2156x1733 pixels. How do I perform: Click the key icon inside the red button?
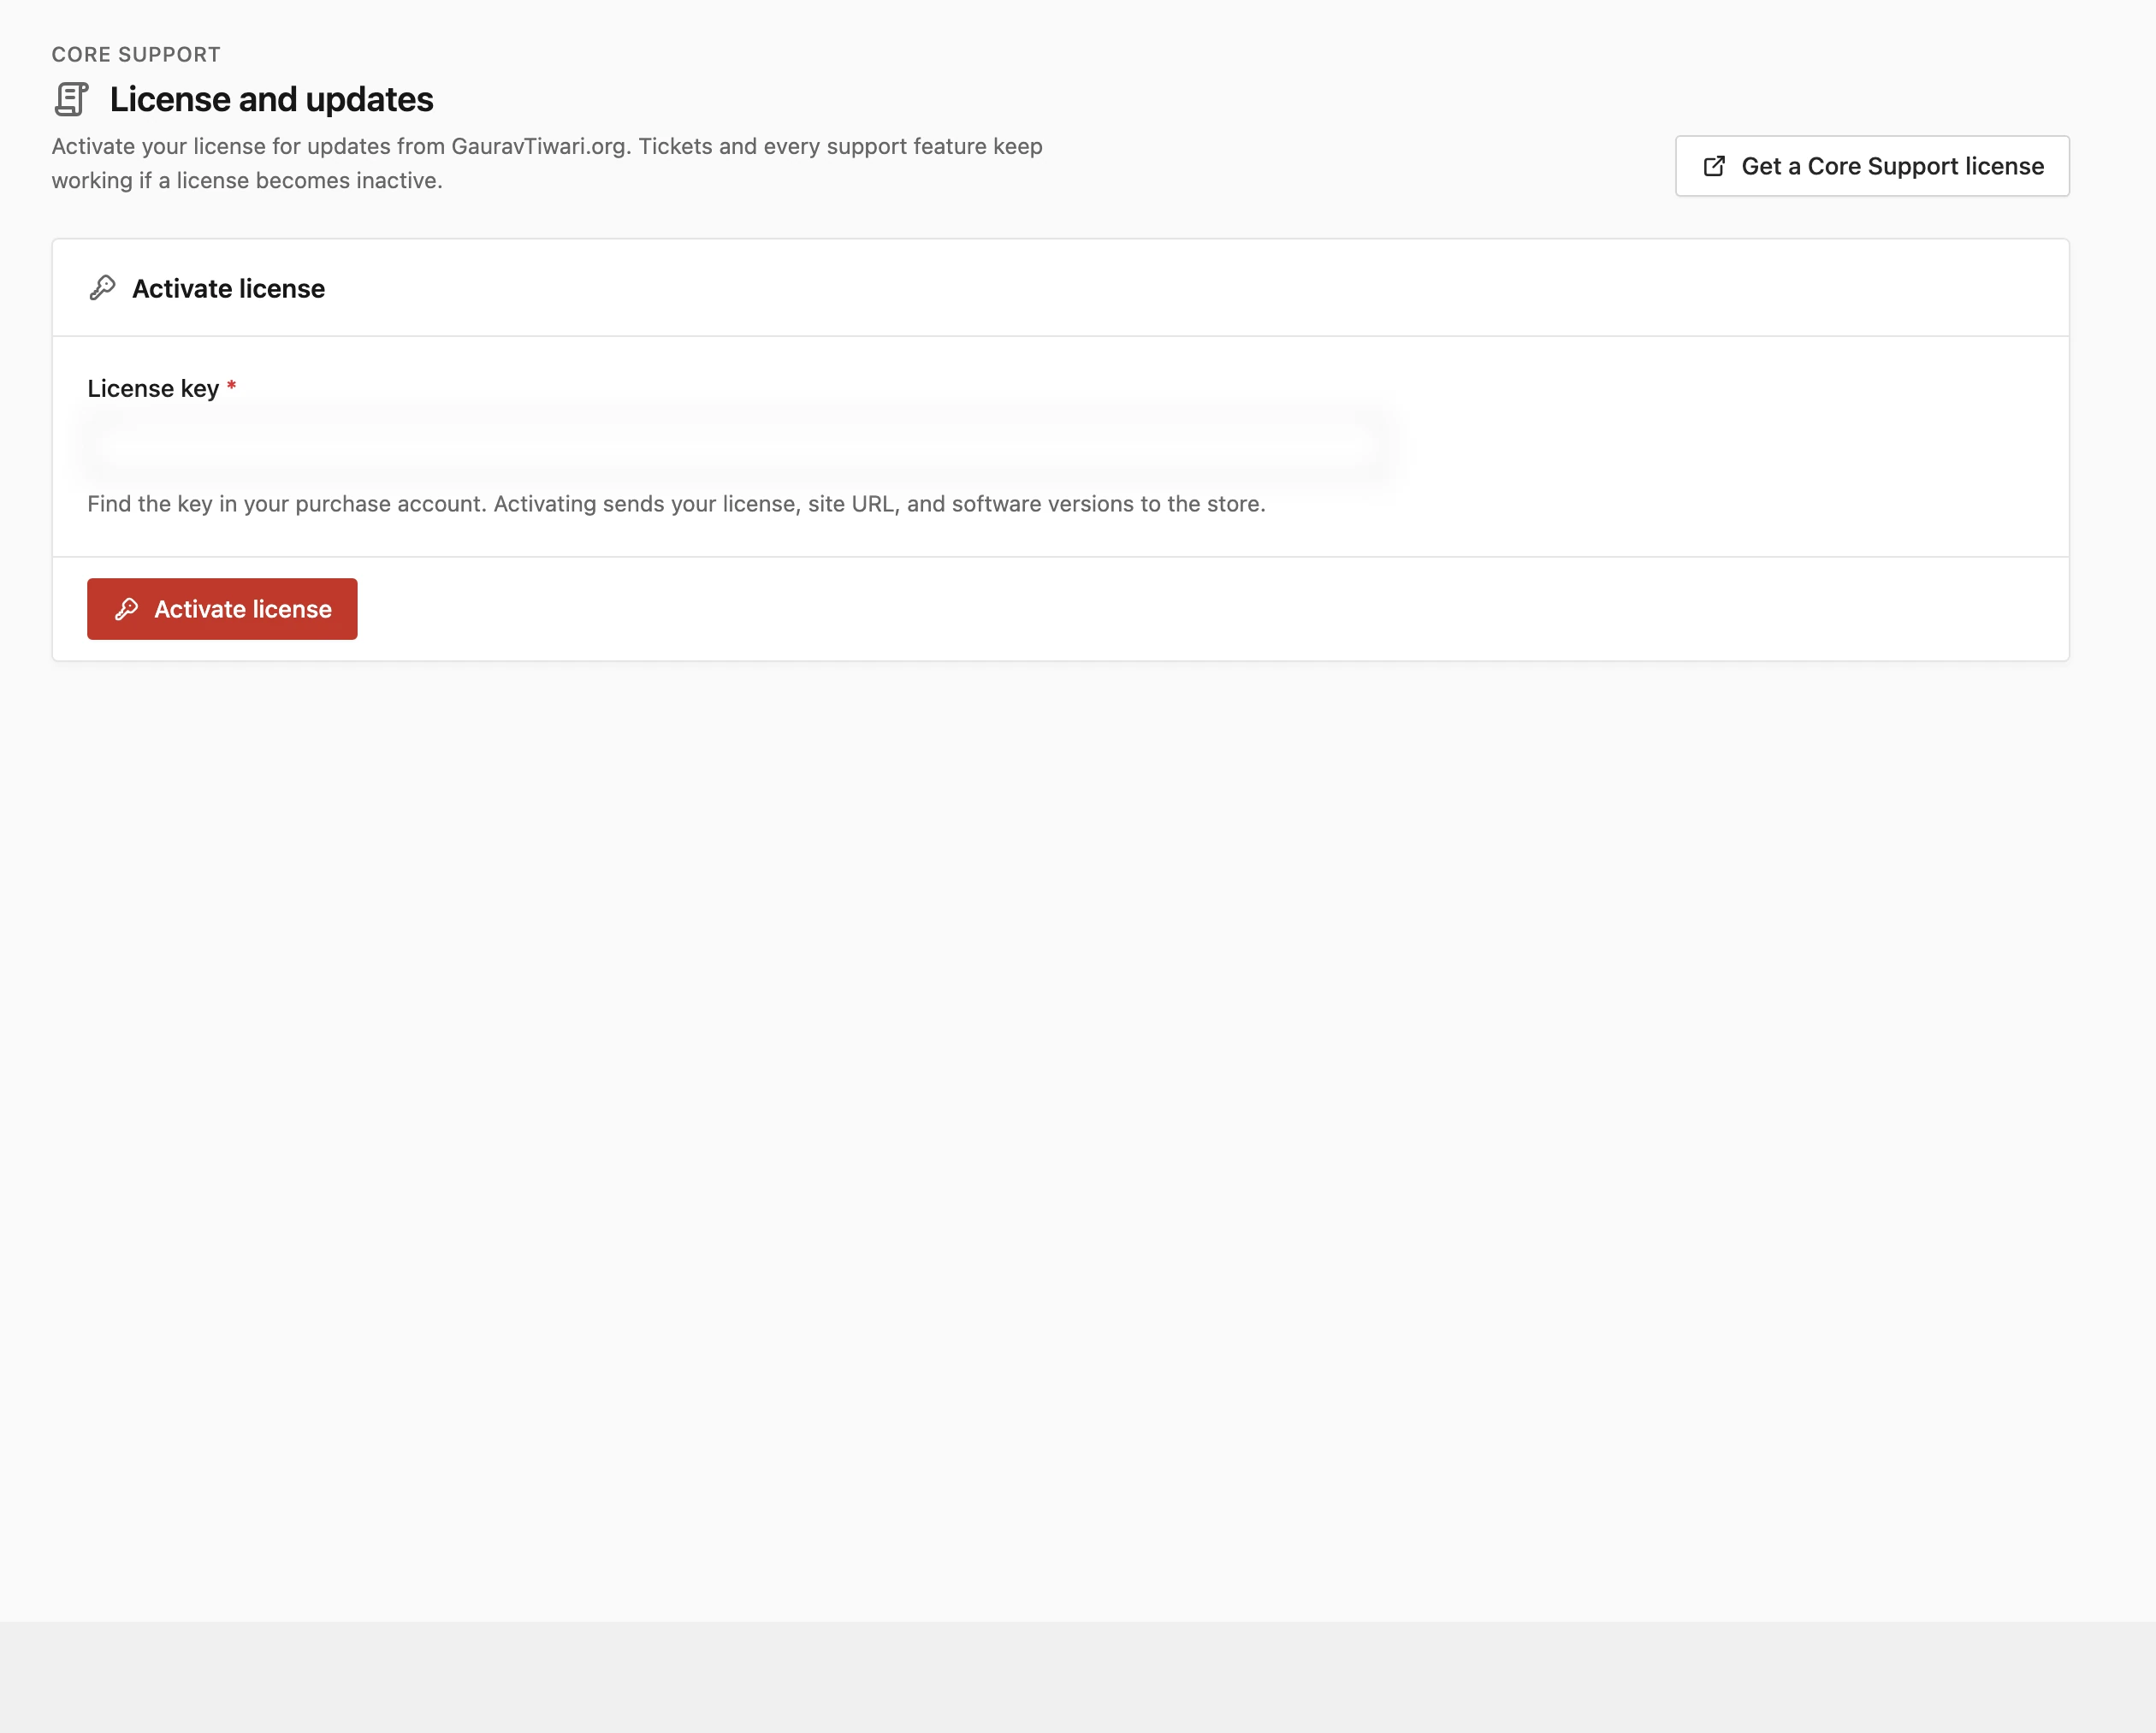(127, 609)
